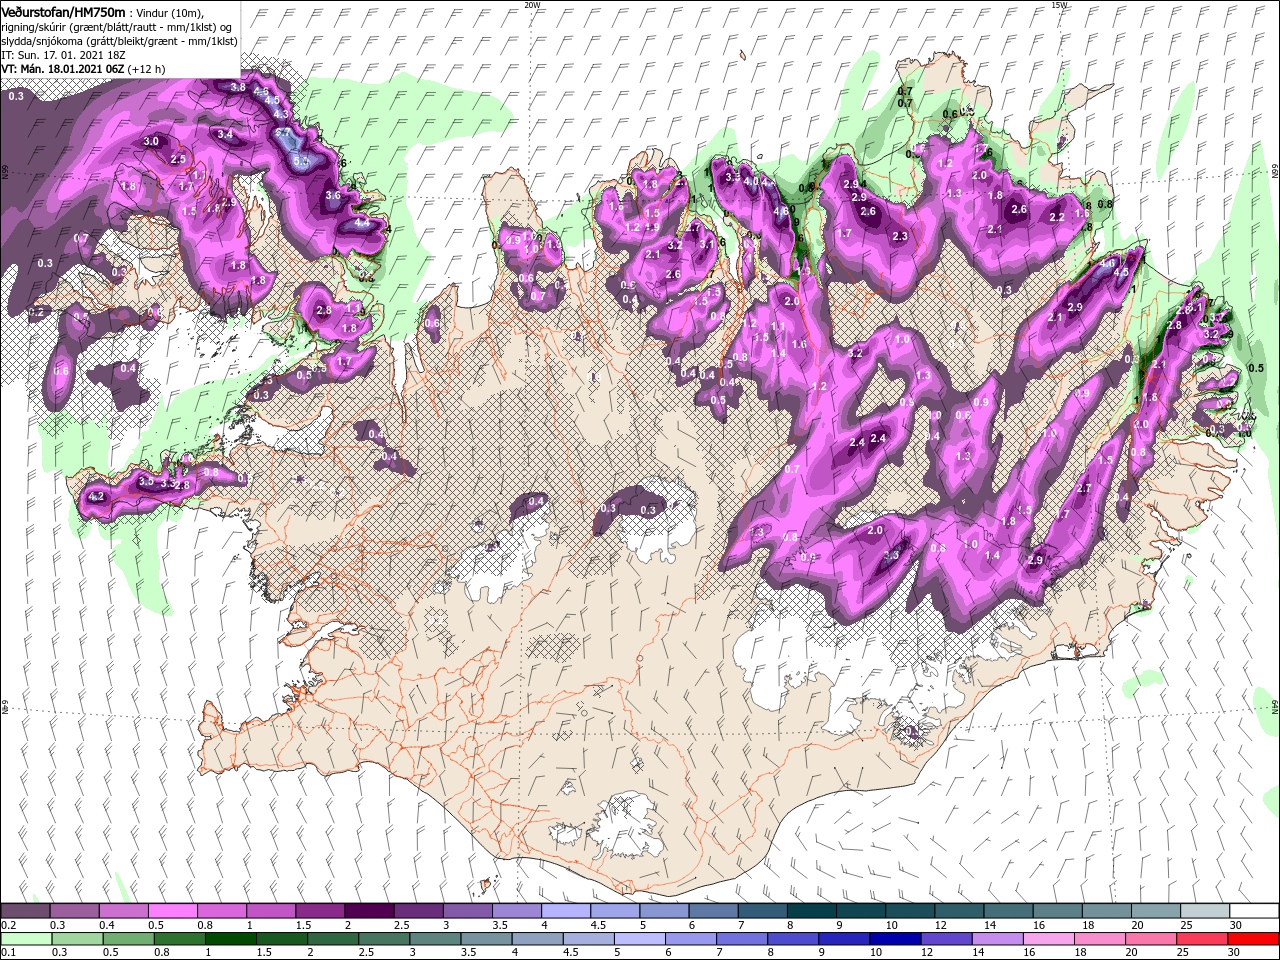
Task: Click the '(+12 h)' forecast offset text
Action: click(x=146, y=69)
